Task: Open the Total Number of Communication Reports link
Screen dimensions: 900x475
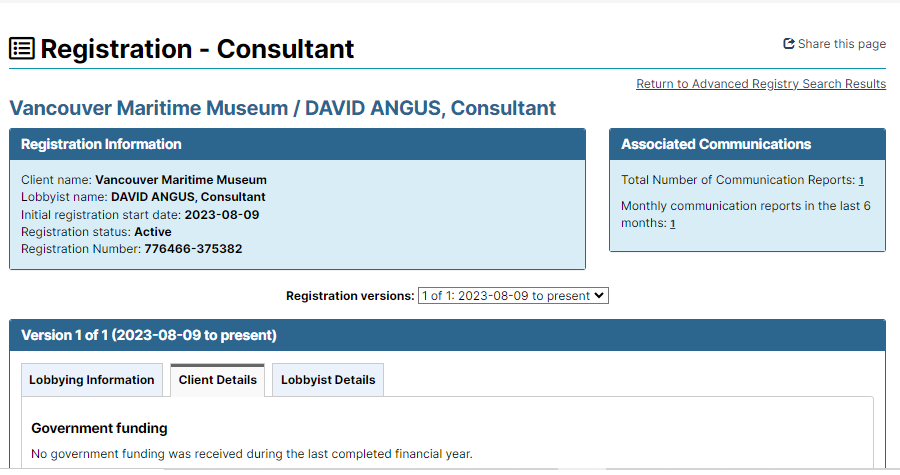Action: coord(861,181)
